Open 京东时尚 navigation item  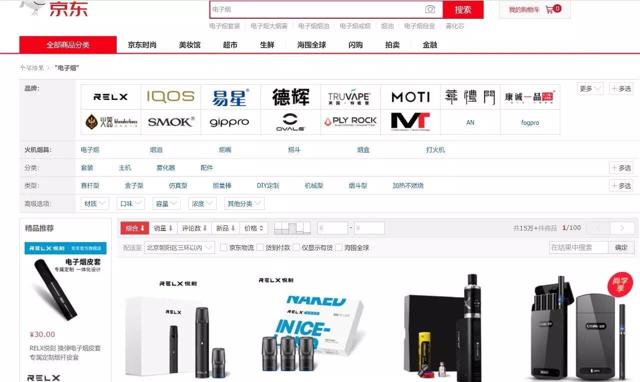pos(142,45)
